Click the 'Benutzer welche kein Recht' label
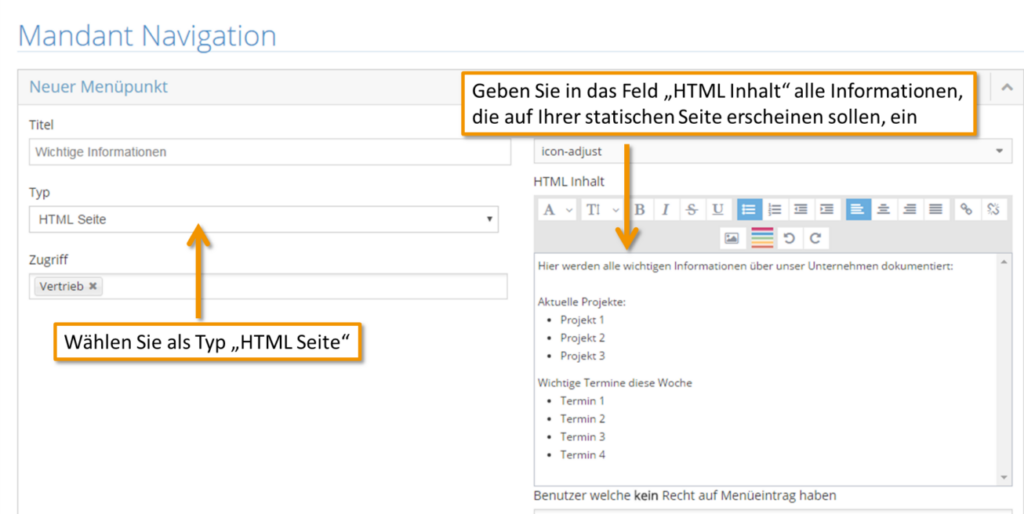This screenshot has height=514, width=1024. tap(684, 496)
